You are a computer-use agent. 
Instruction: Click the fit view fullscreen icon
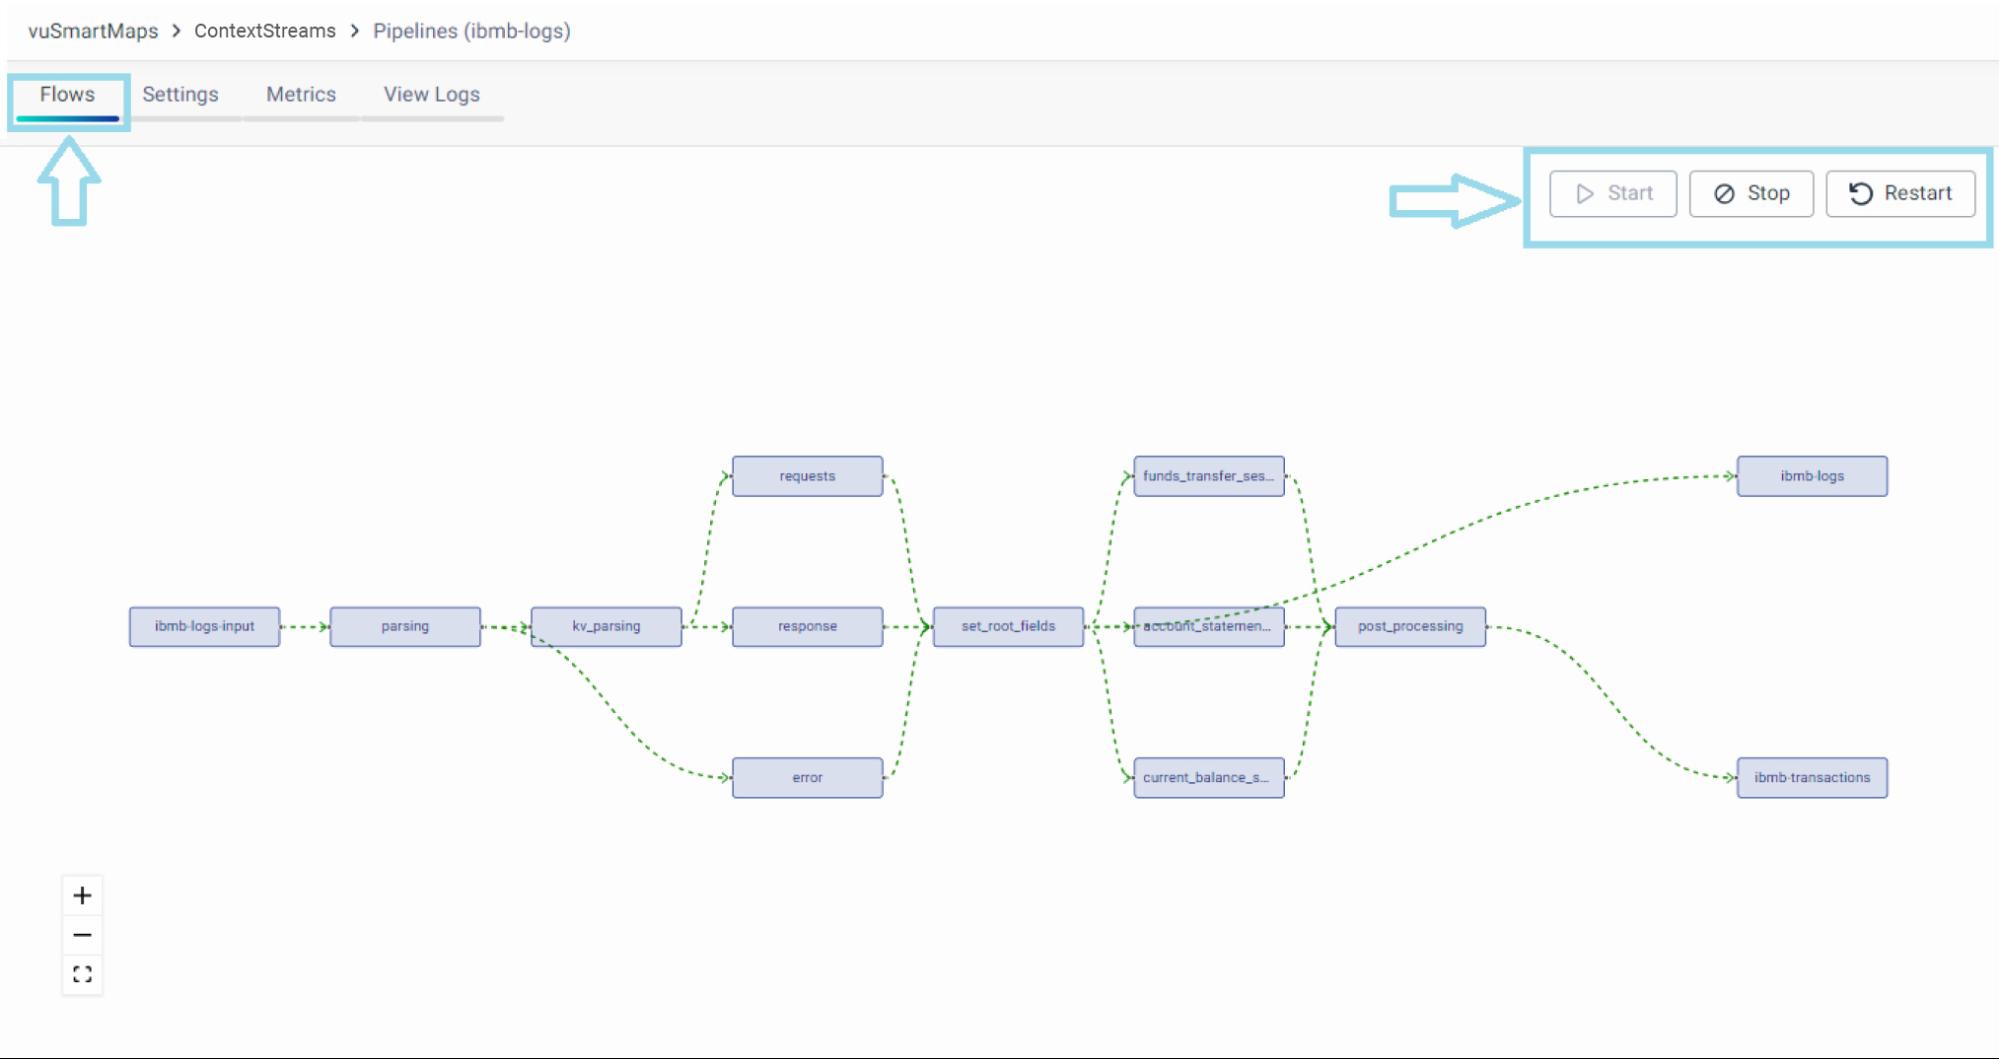[82, 974]
